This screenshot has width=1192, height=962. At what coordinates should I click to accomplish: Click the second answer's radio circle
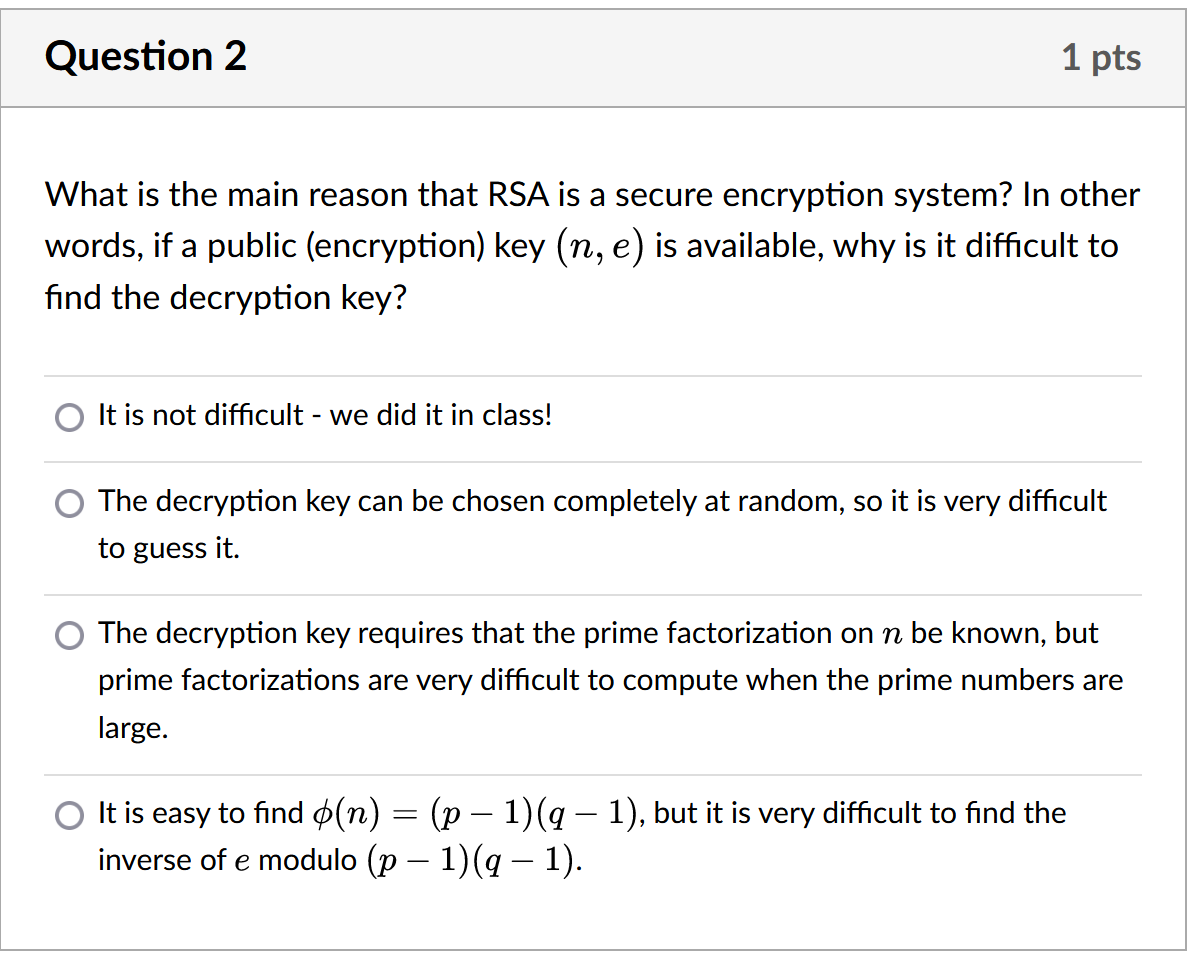(69, 503)
